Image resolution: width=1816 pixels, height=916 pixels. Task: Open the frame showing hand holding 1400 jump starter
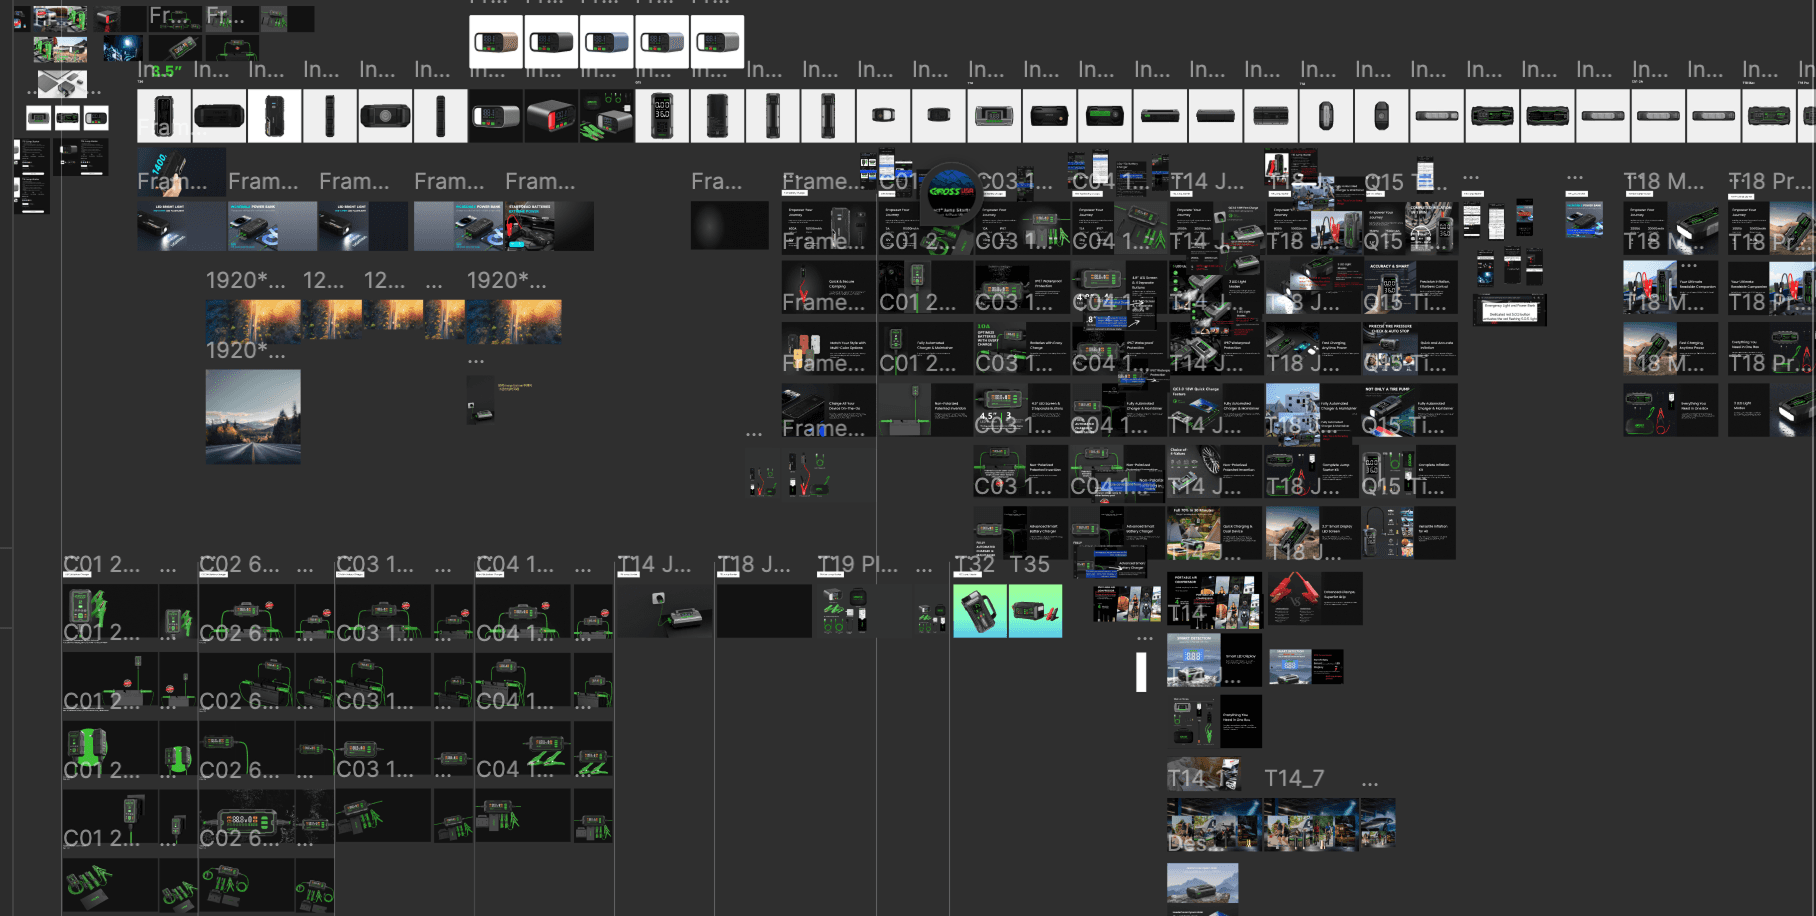pyautogui.click(x=181, y=172)
